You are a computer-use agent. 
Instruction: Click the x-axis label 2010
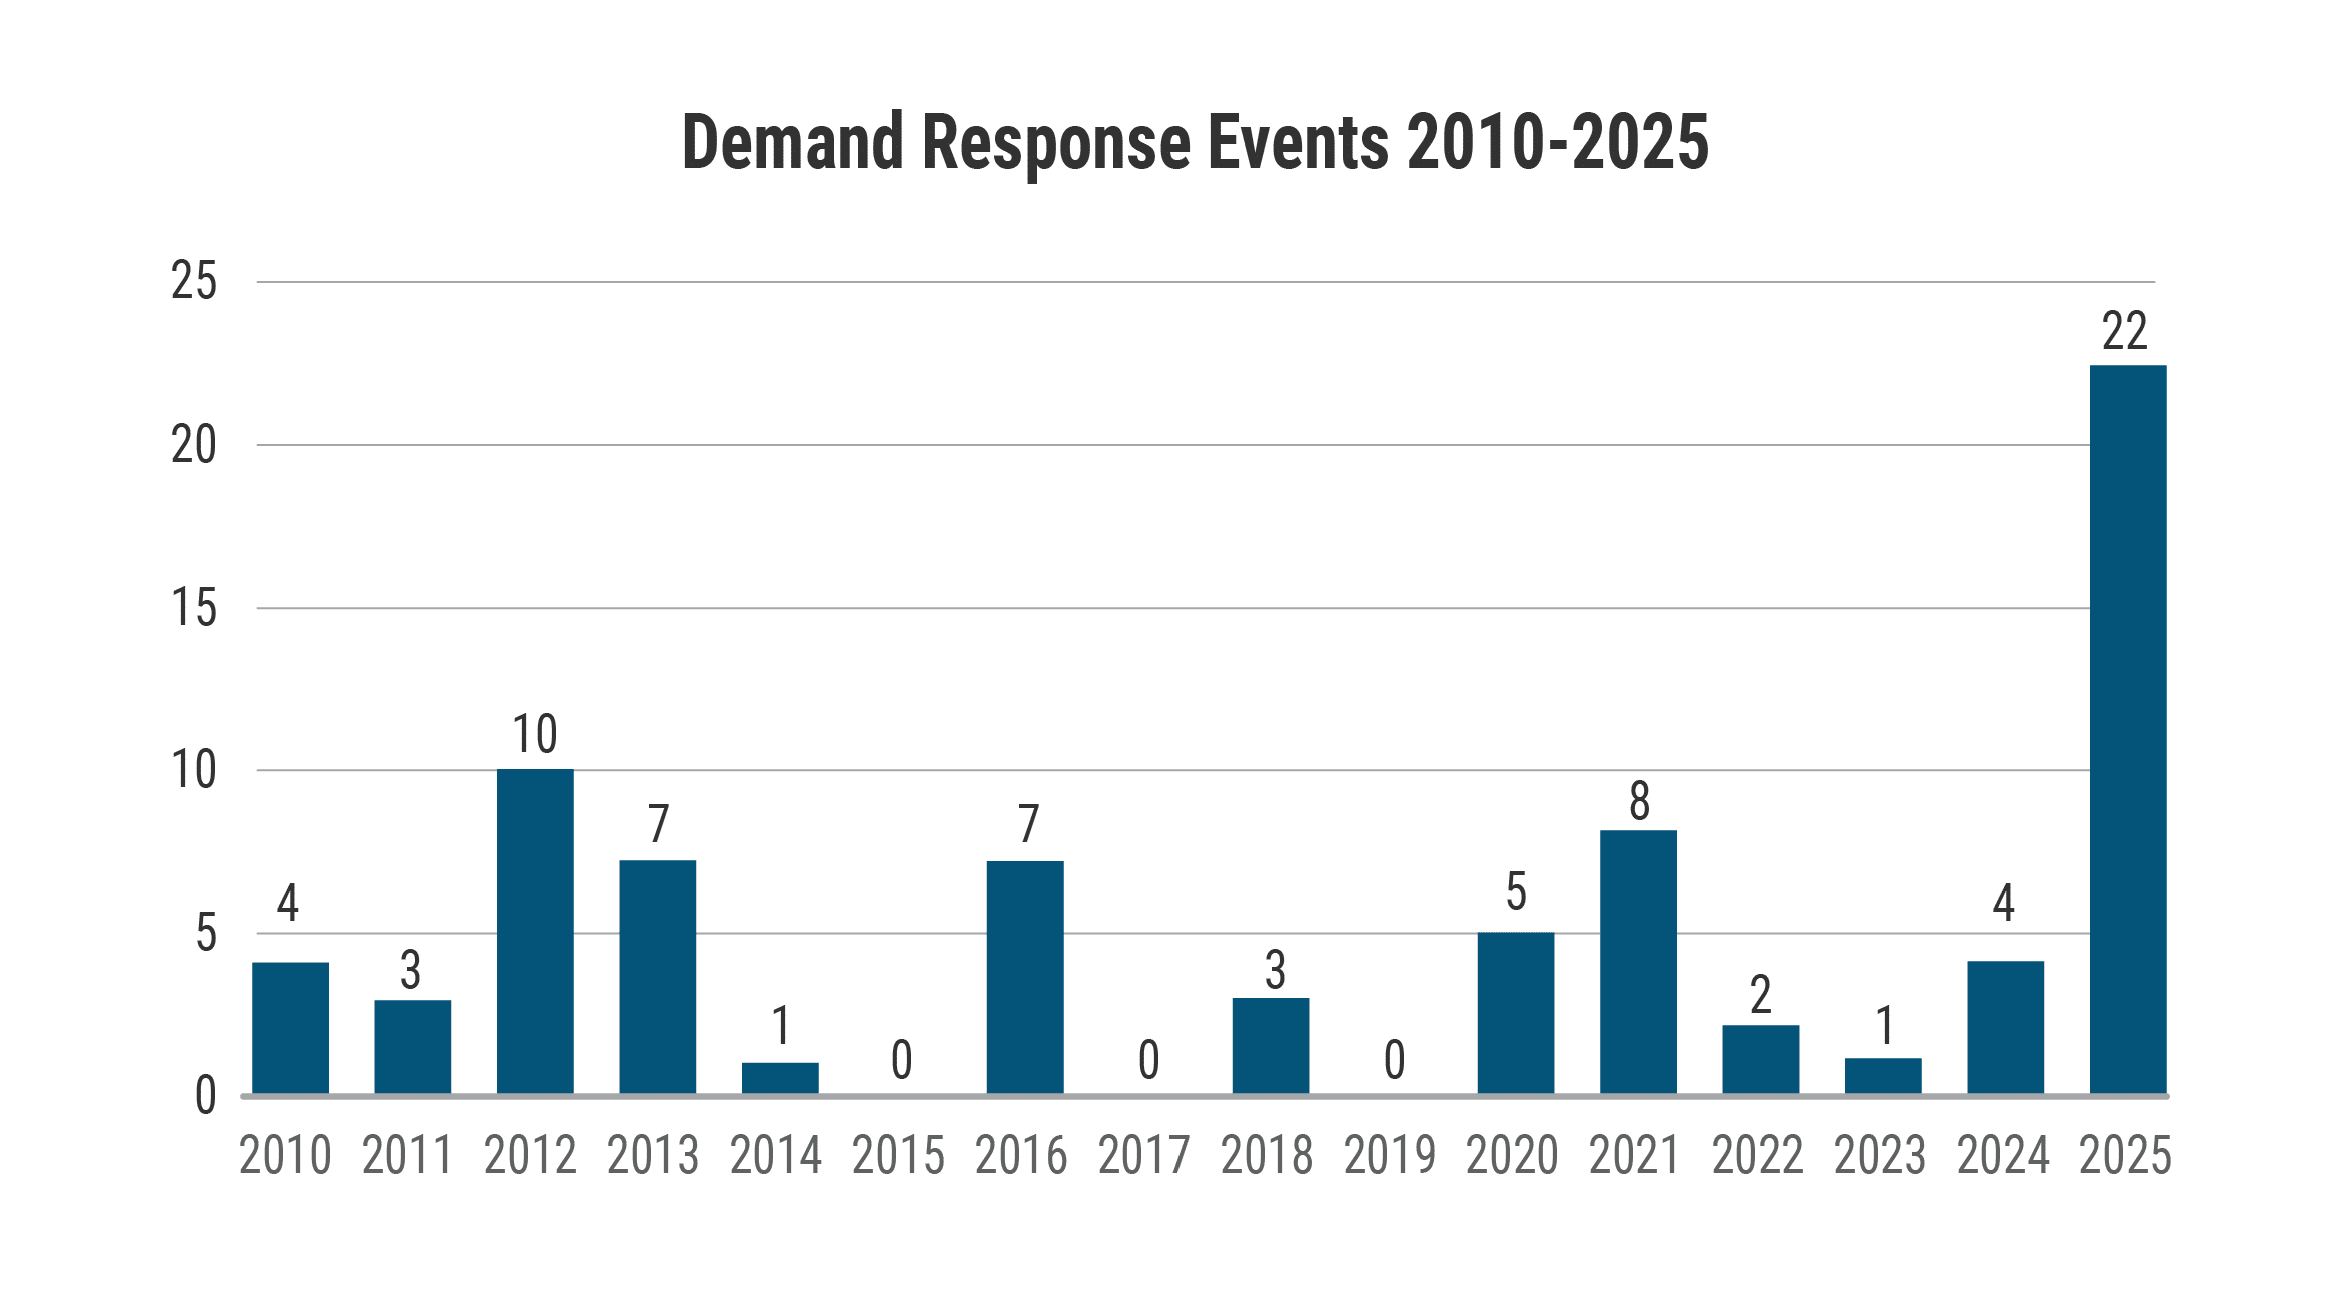click(x=285, y=1156)
